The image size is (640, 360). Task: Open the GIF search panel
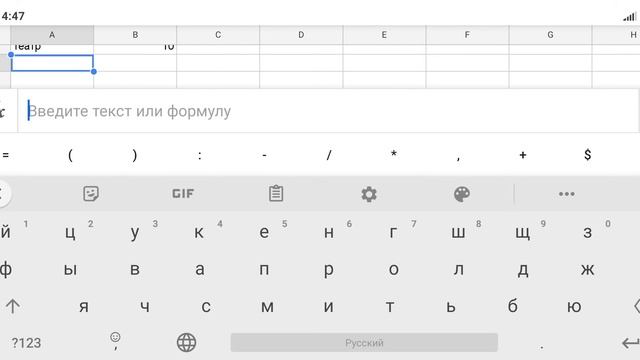(x=183, y=193)
